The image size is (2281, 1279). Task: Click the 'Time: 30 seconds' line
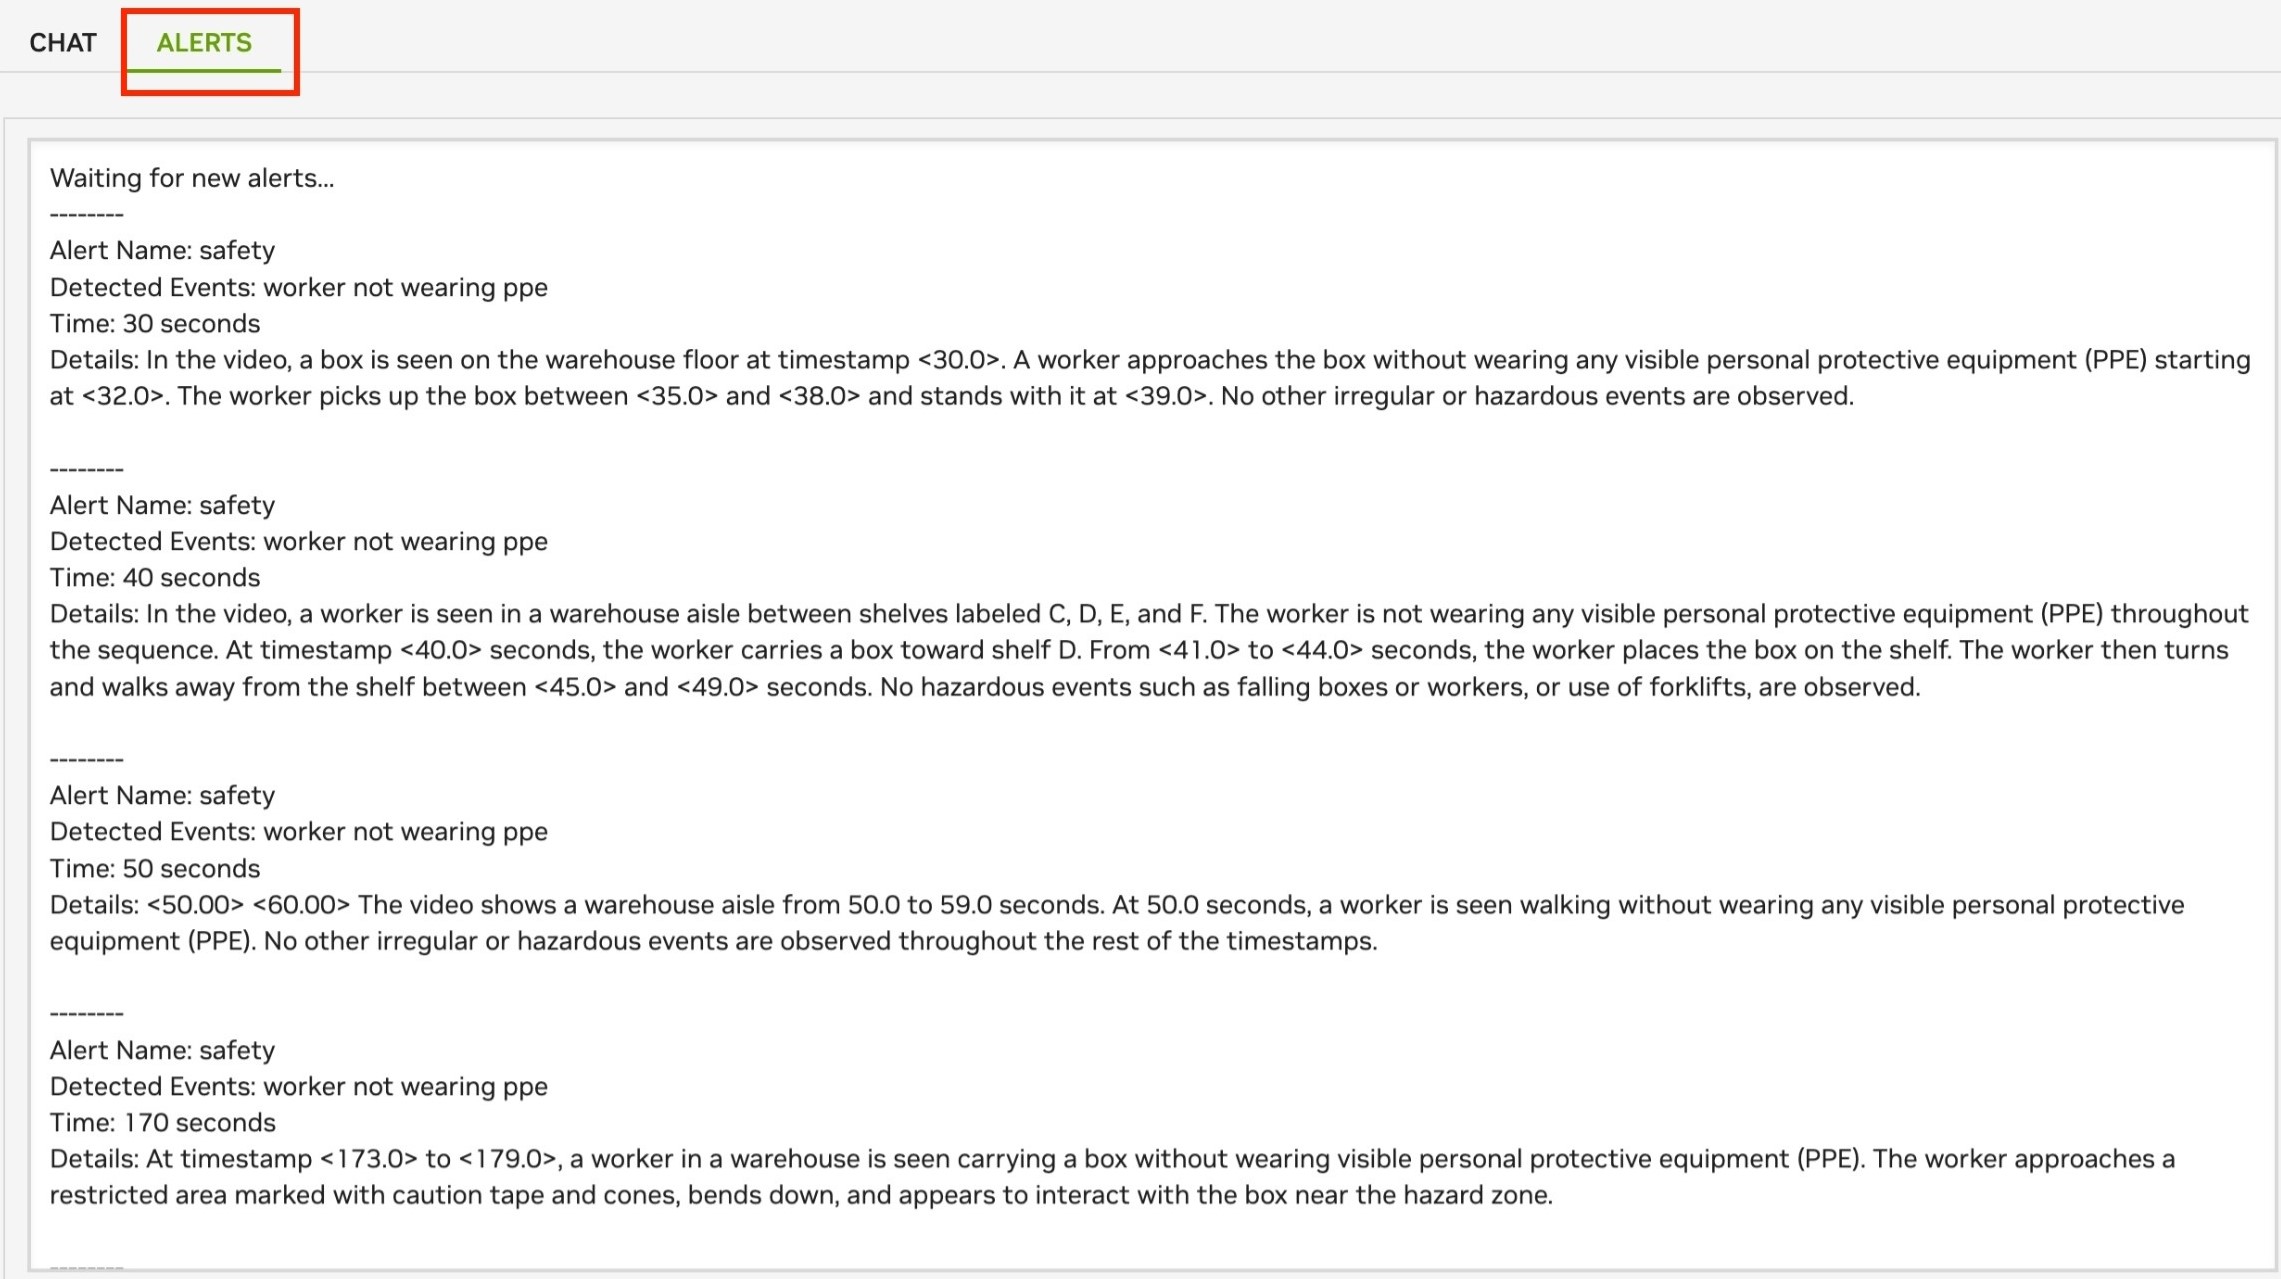pyautogui.click(x=155, y=324)
